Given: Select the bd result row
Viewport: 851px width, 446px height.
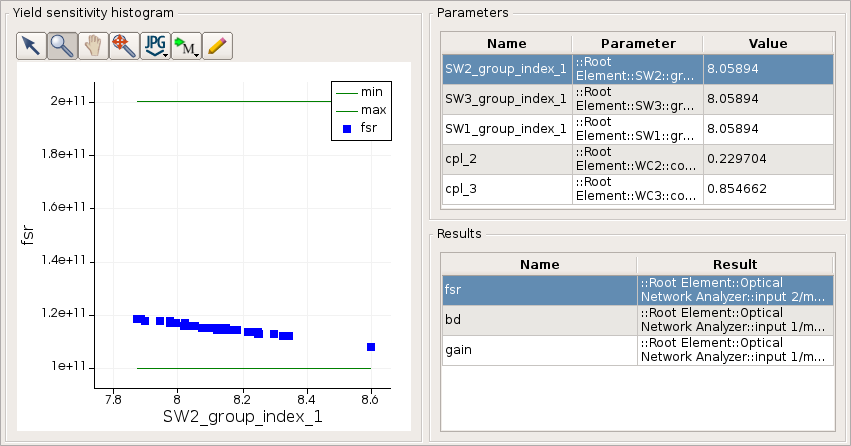Looking at the screenshot, I should (638, 320).
